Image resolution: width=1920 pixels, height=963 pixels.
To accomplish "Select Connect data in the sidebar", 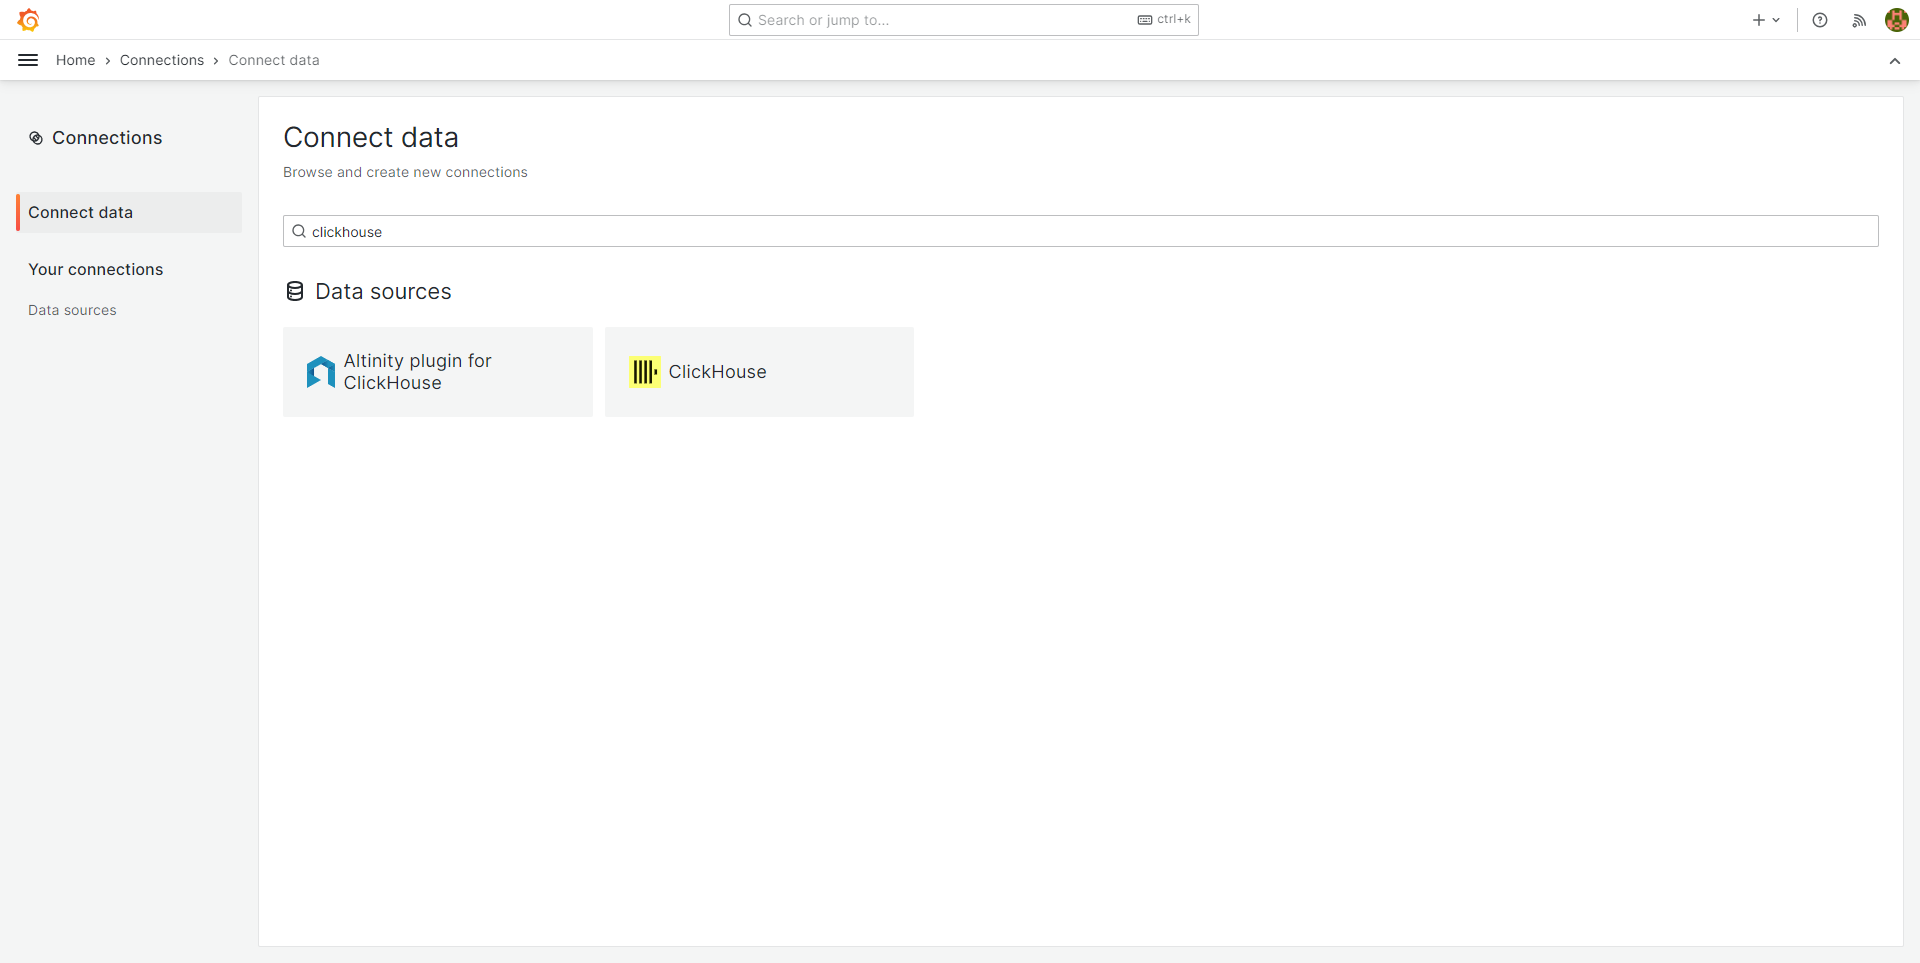I will [x=129, y=212].
